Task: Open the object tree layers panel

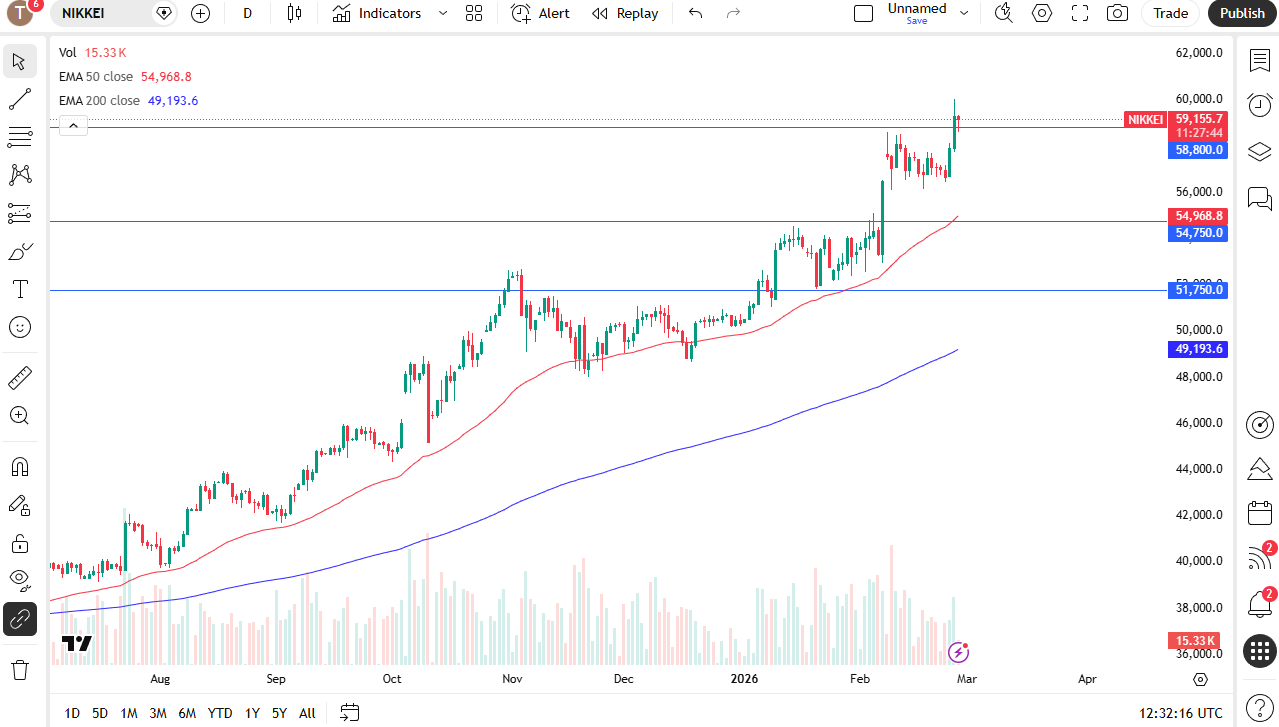Action: 1259,151
